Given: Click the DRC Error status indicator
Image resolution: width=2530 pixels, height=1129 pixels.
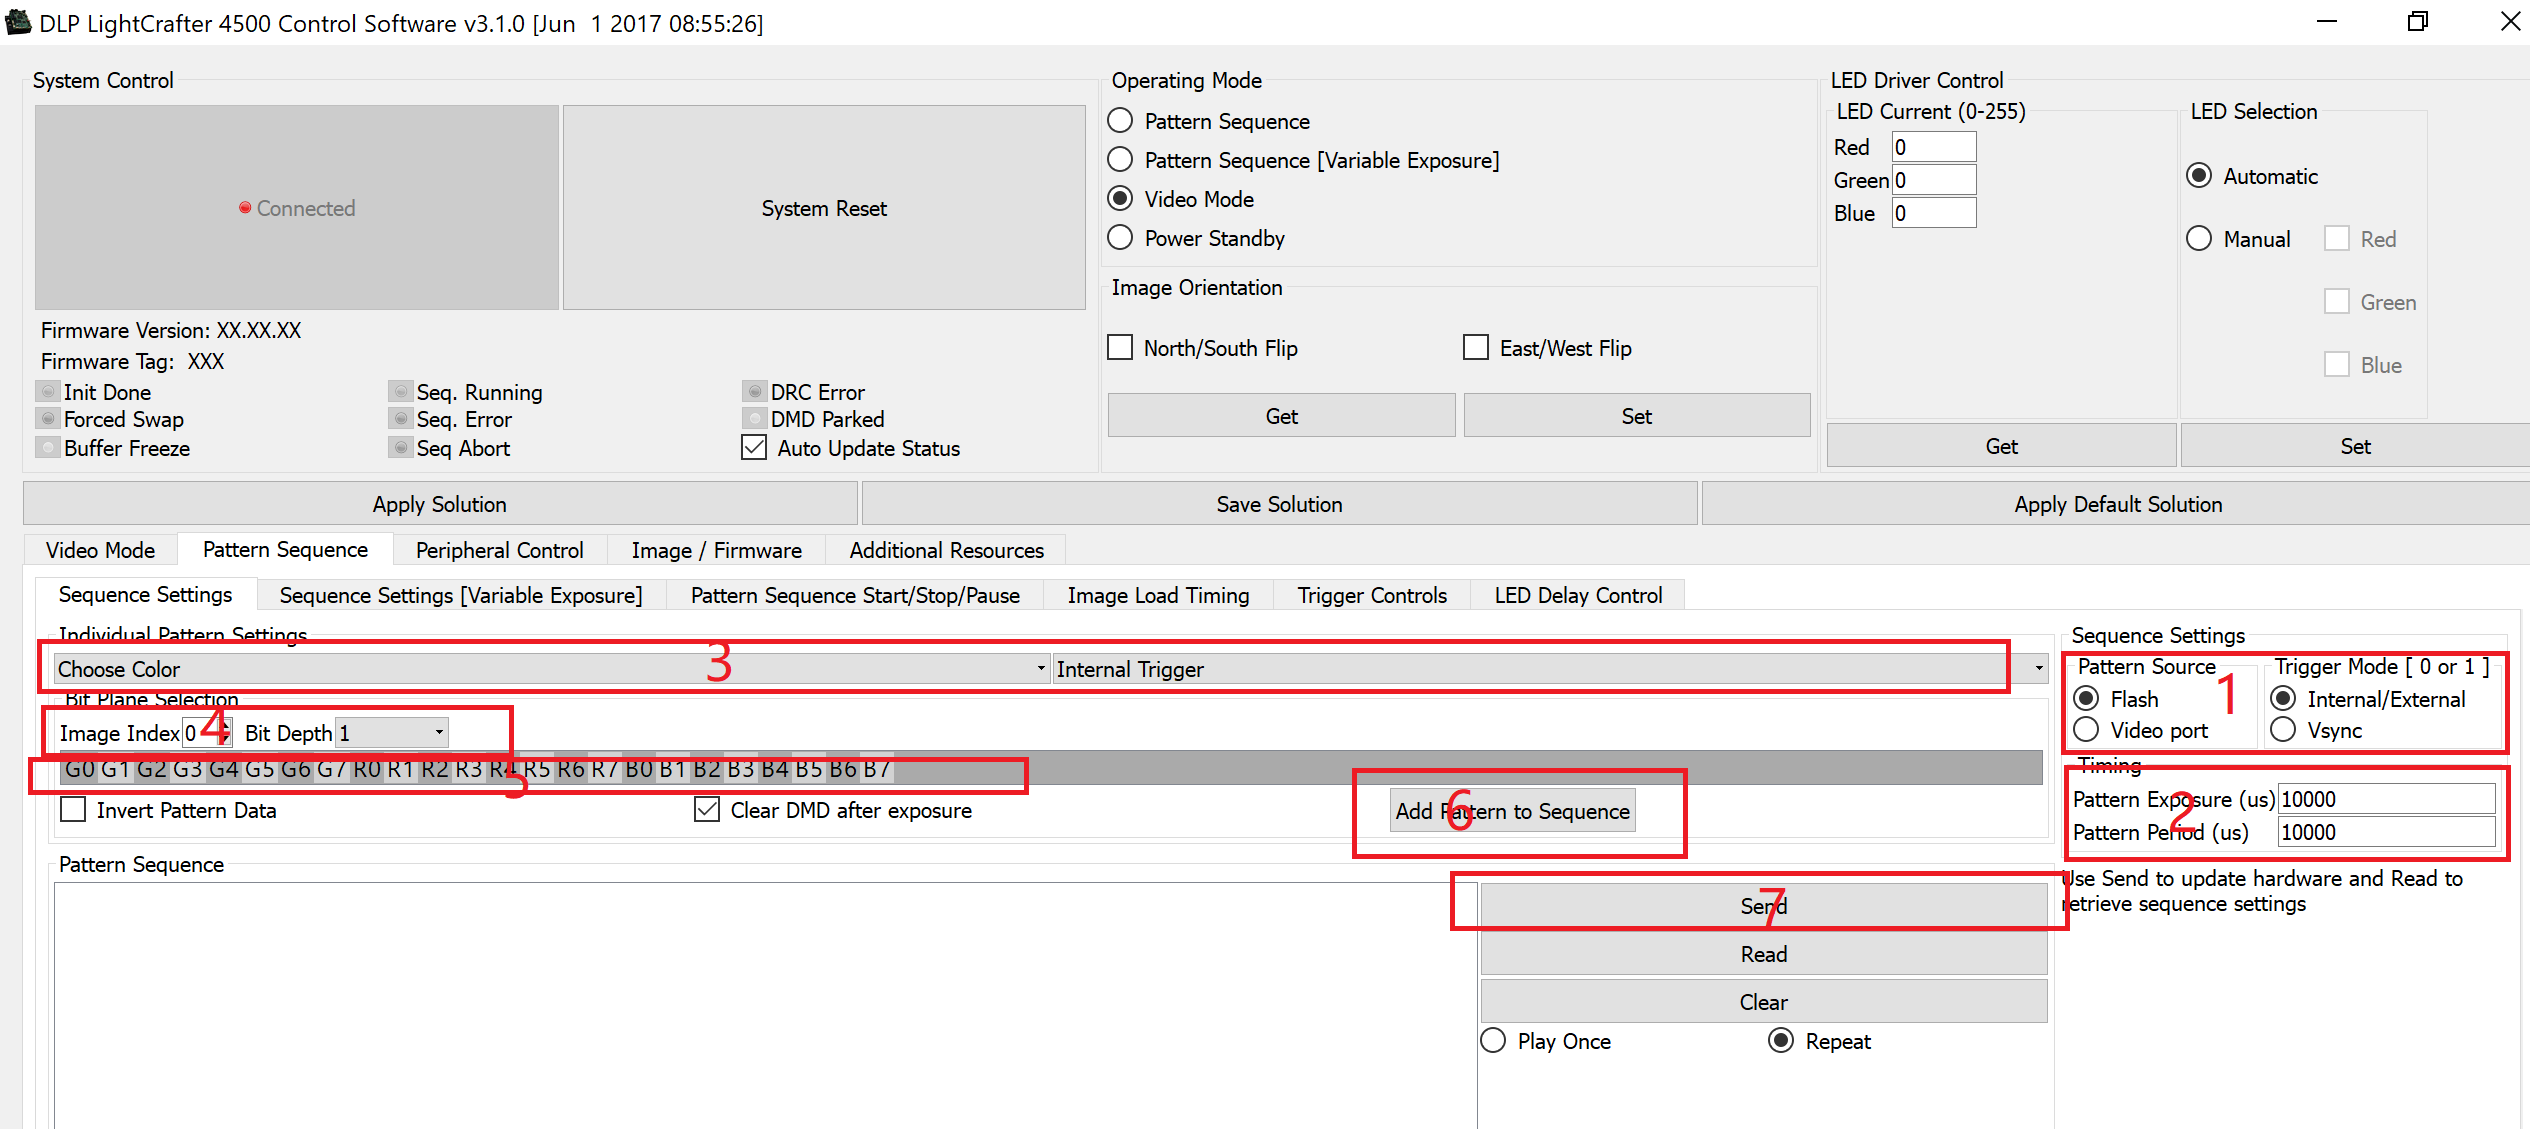Looking at the screenshot, I should (x=755, y=391).
